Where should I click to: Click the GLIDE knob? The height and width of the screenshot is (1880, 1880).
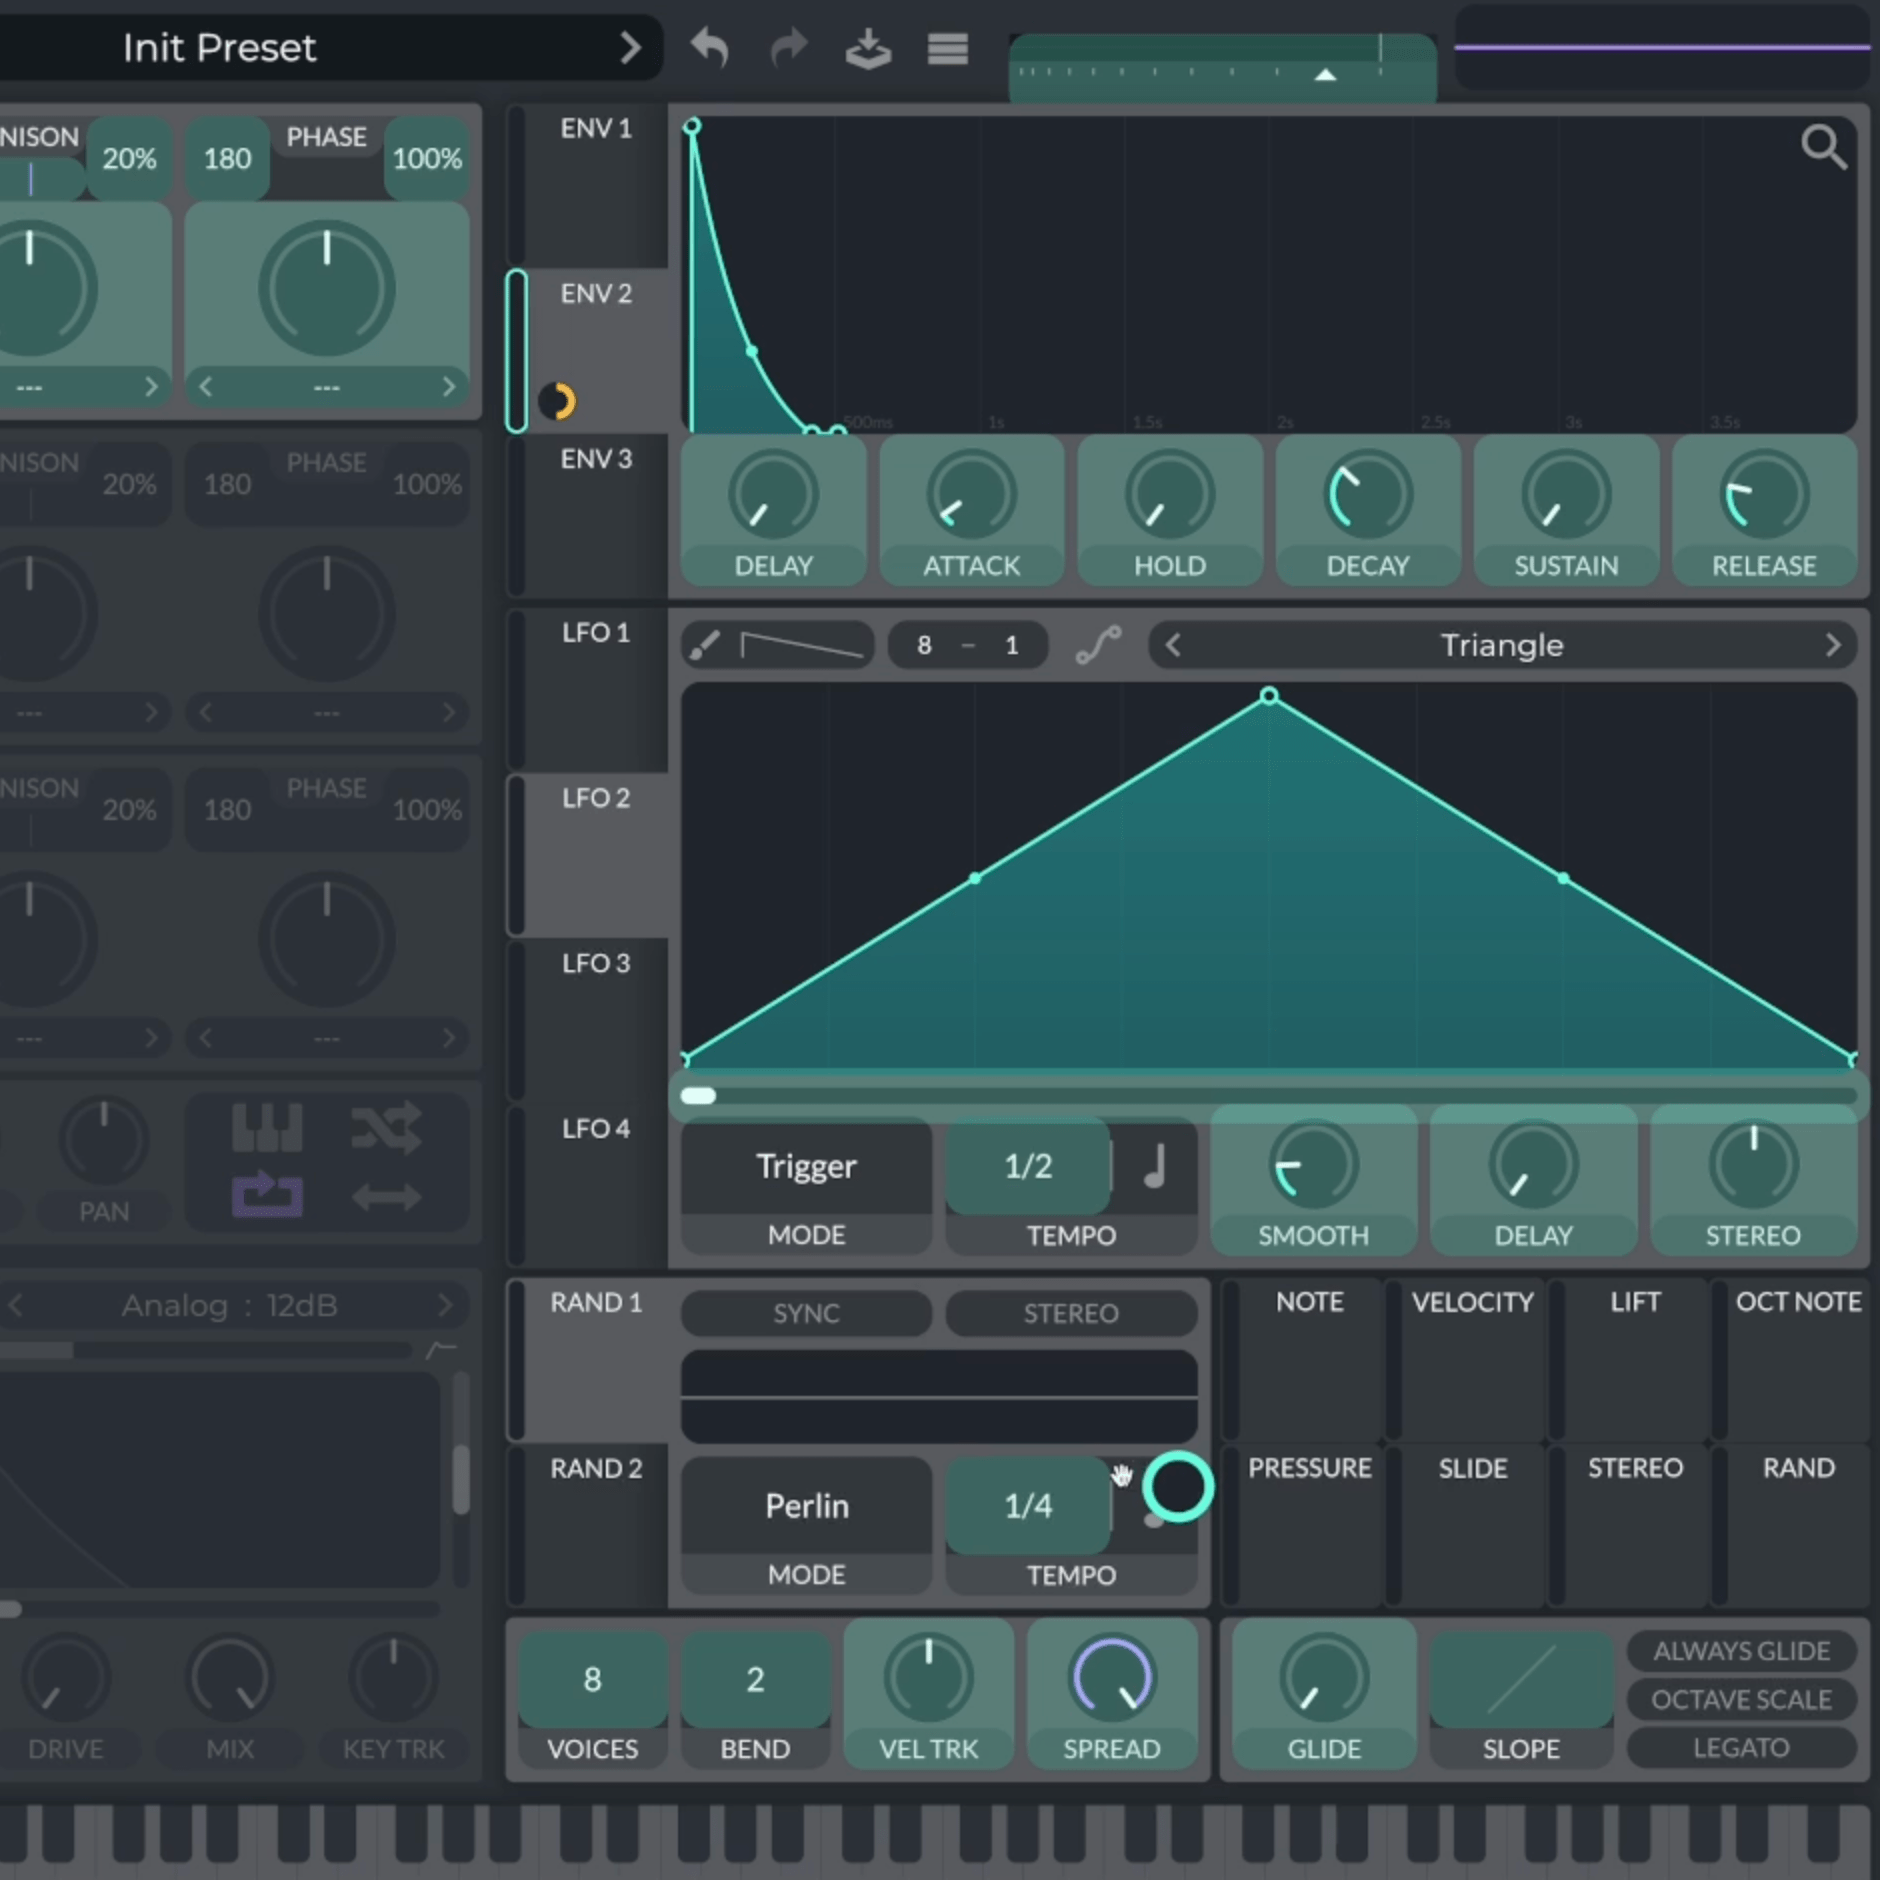pyautogui.click(x=1324, y=1678)
